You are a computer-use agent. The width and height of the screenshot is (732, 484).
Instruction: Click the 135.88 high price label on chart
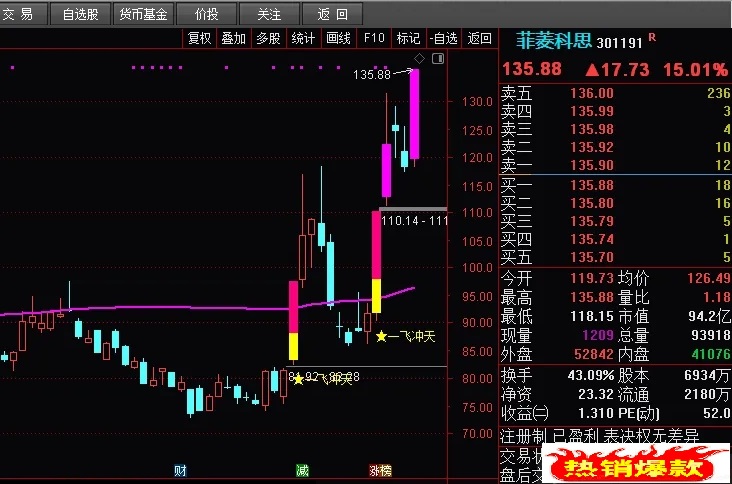coord(372,75)
